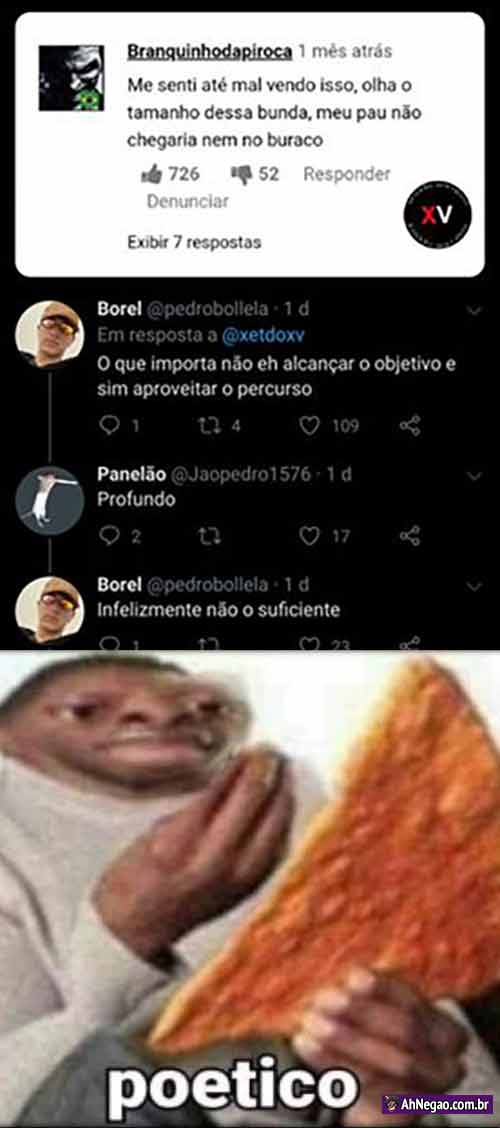The height and width of the screenshot is (1128, 500).
Task: Open options chevron on Panelão's tweet
Action: [x=474, y=476]
